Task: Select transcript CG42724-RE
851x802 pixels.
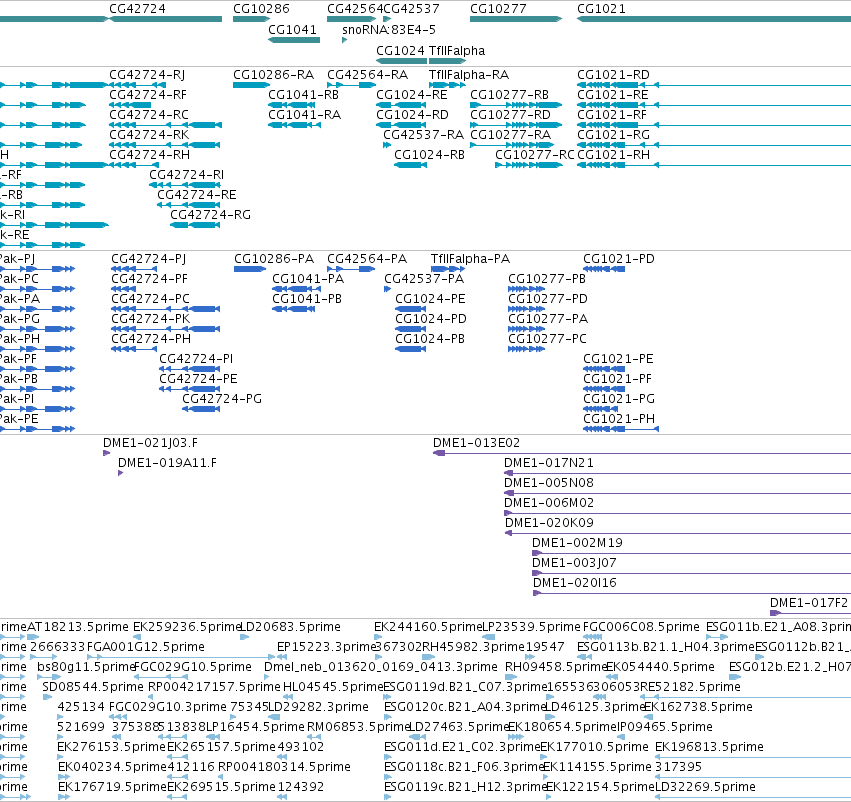Action: click(x=196, y=195)
